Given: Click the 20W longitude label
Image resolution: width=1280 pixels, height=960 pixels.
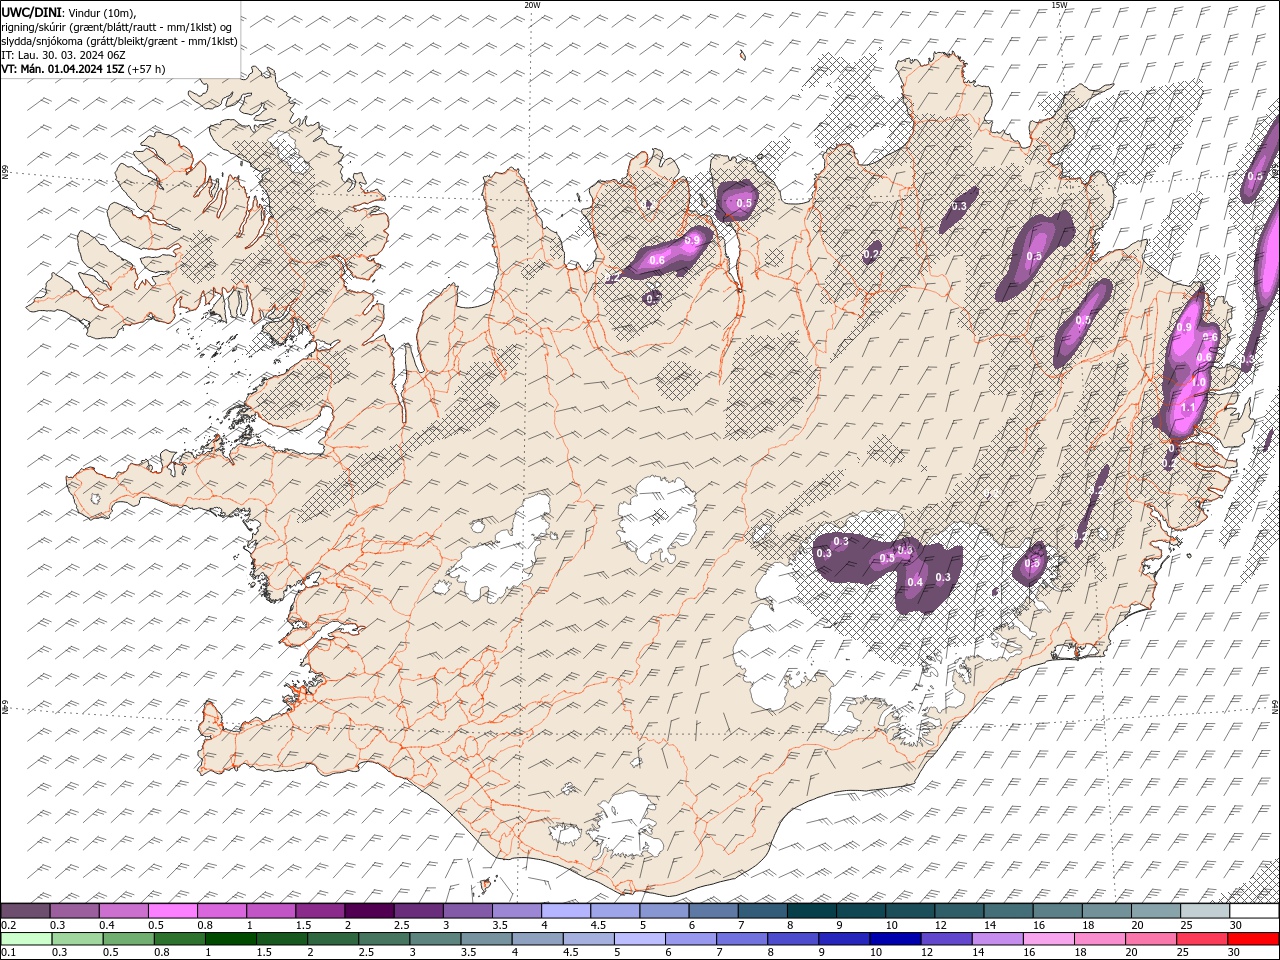Looking at the screenshot, I should [x=532, y=5].
